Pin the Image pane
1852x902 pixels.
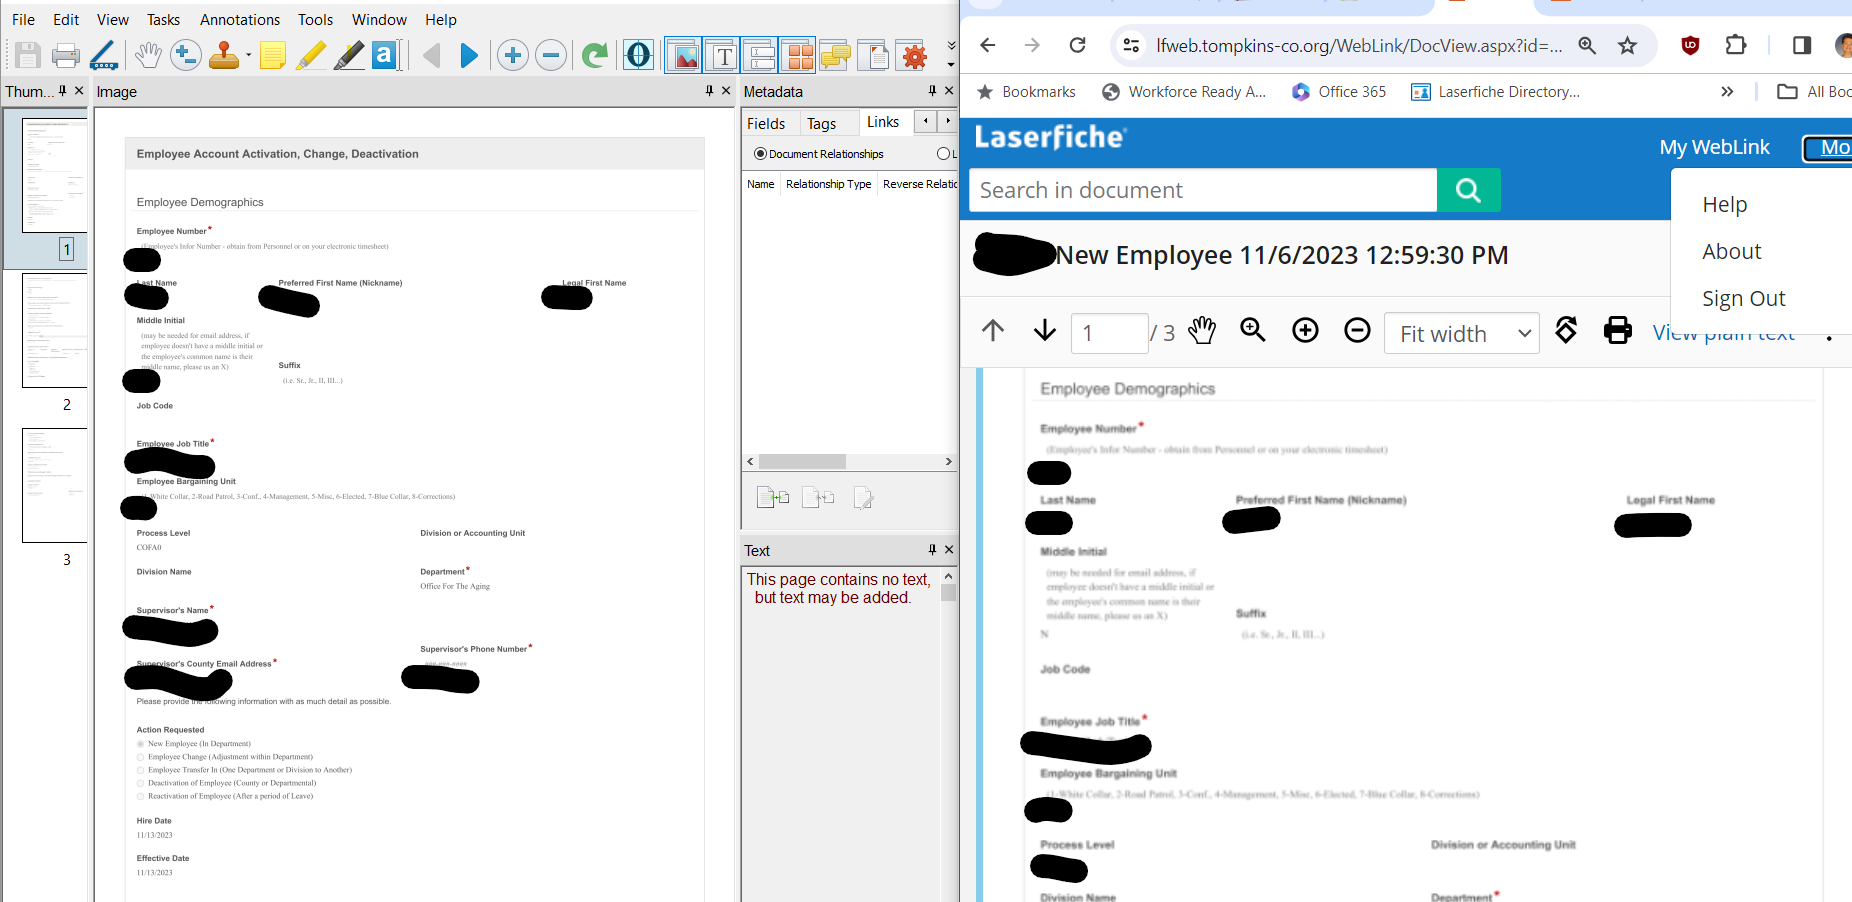point(709,91)
